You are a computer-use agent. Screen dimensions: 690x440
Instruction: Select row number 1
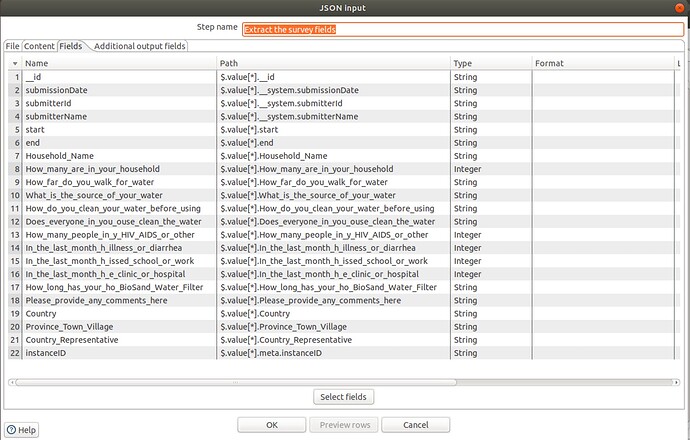click(15, 77)
